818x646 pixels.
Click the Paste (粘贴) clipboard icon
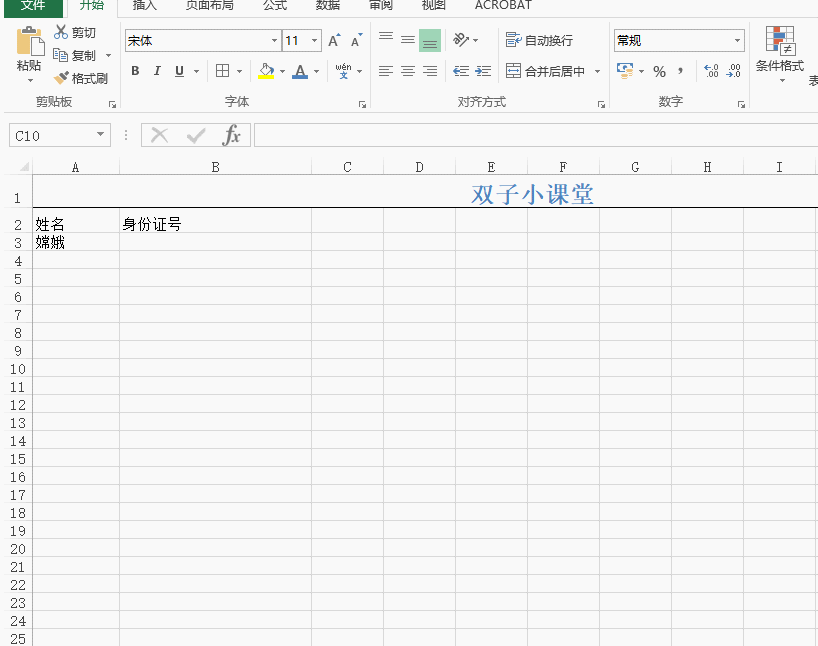coord(29,43)
